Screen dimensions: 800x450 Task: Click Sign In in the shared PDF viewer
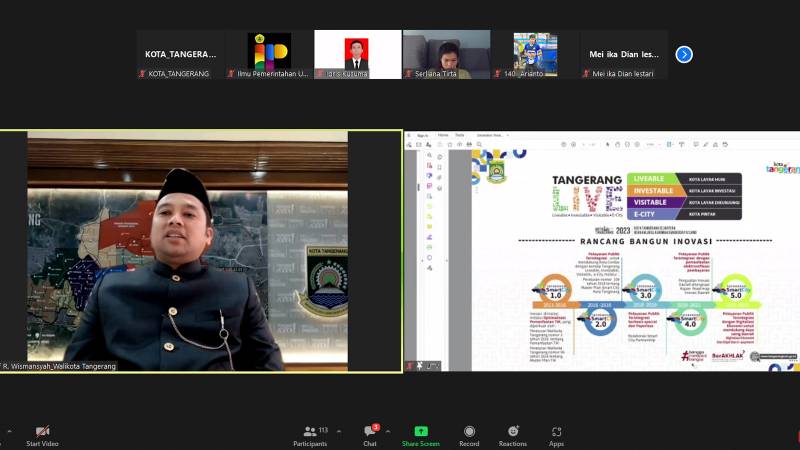tap(422, 136)
